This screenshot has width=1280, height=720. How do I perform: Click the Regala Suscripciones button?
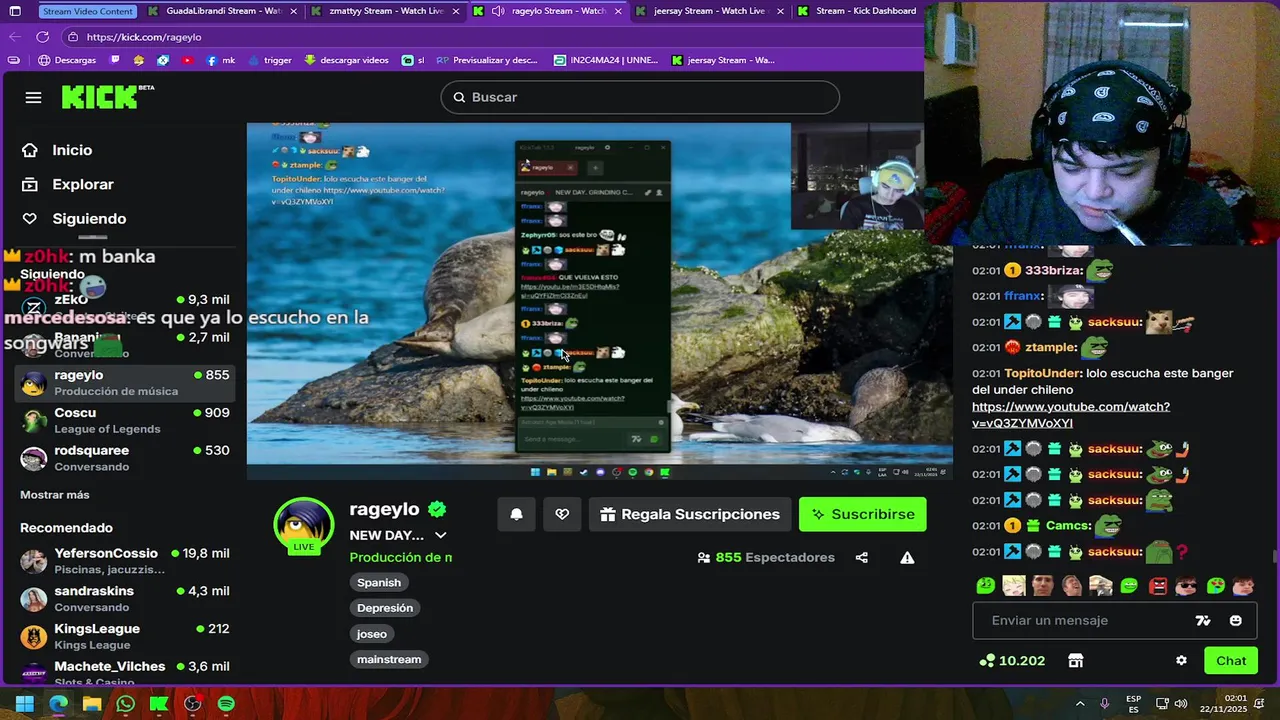pos(690,514)
